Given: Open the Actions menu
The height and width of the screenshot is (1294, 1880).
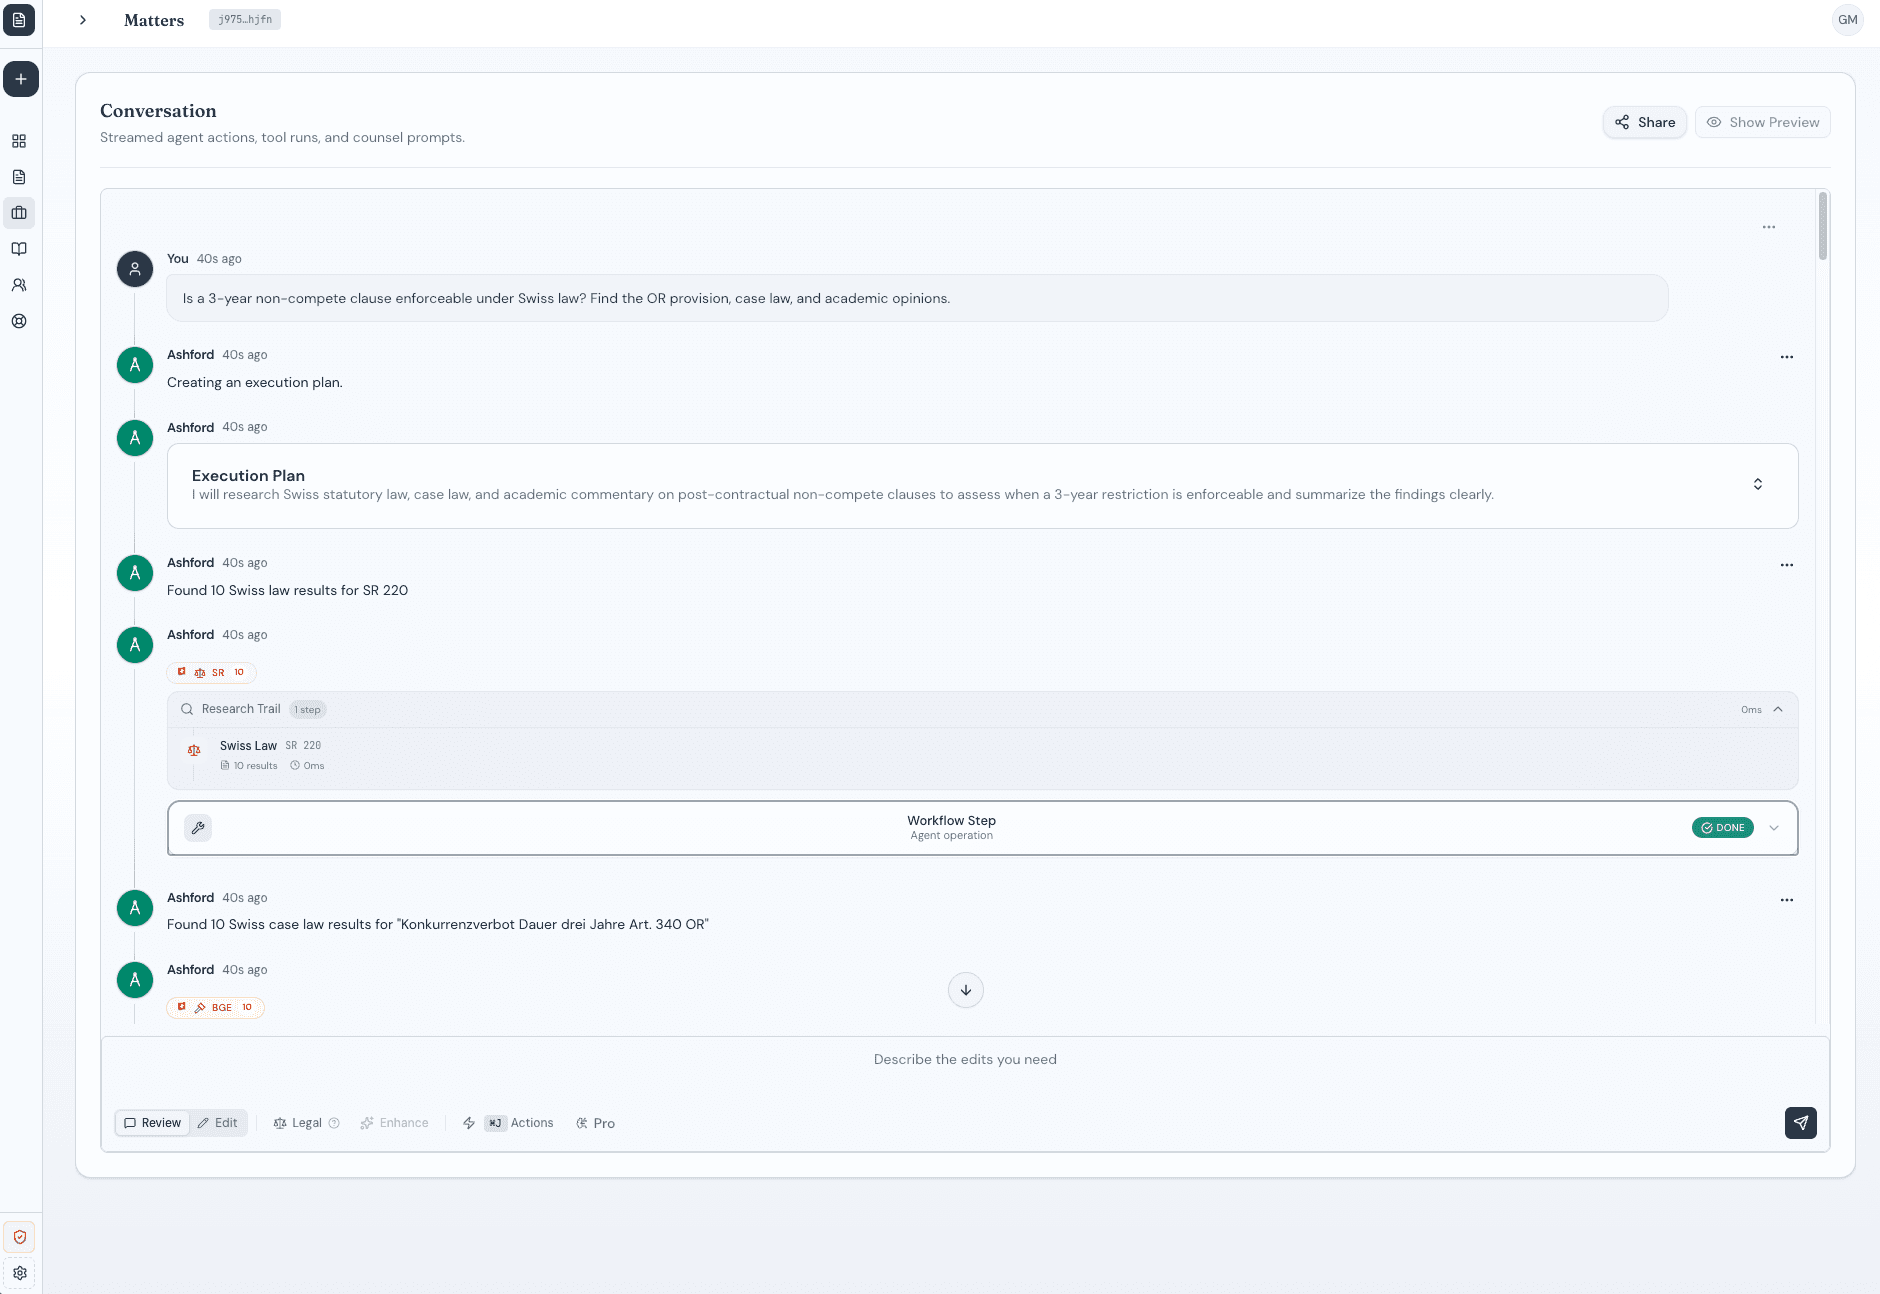Looking at the screenshot, I should click(520, 1123).
